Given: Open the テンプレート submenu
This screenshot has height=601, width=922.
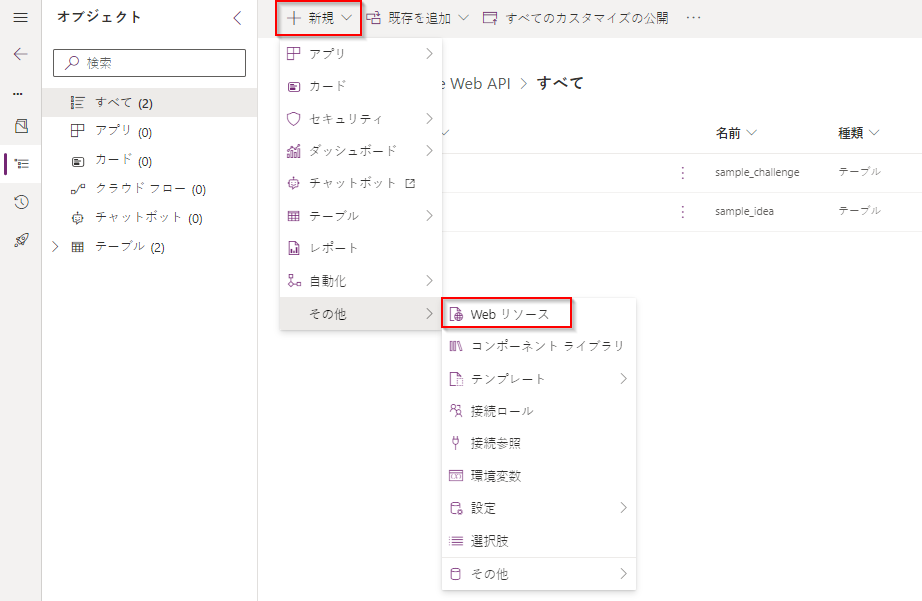Looking at the screenshot, I should coord(539,379).
